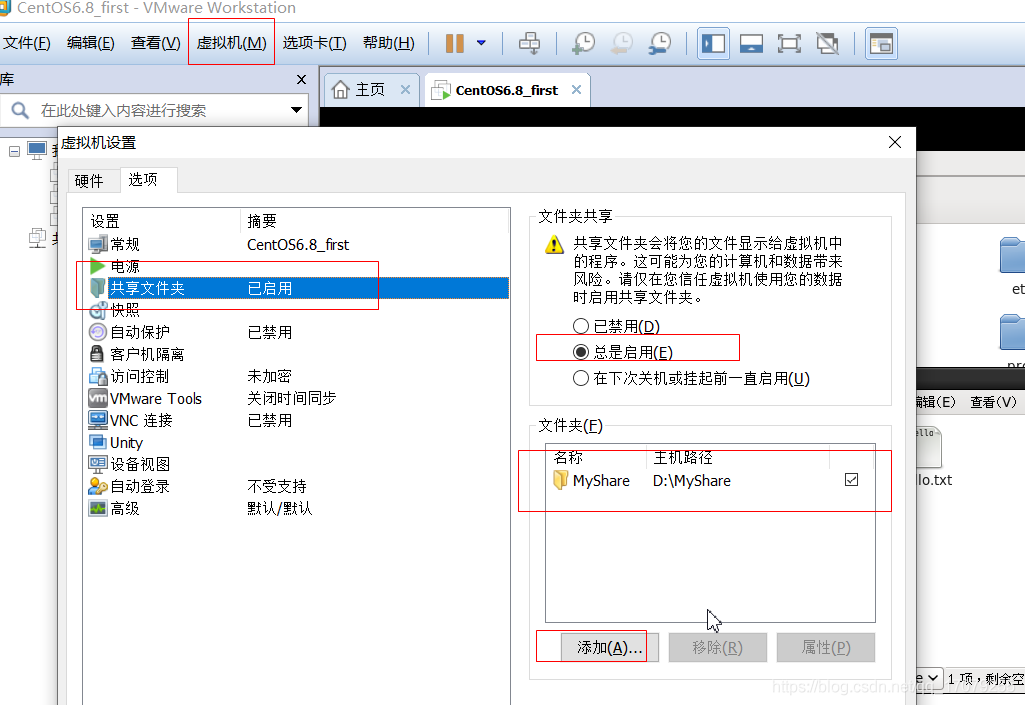Select the 电源 settings row
1025x705 pixels.
[x=298, y=266]
